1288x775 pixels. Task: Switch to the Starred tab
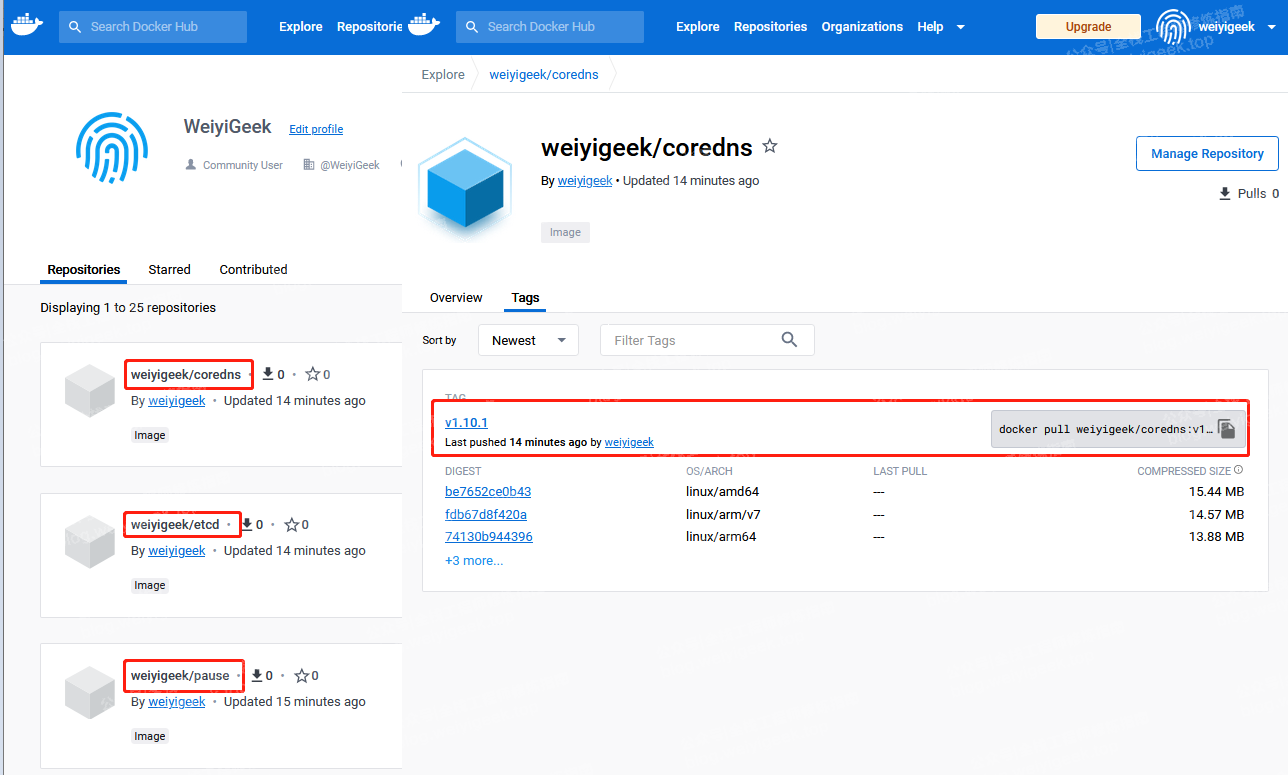(x=169, y=269)
